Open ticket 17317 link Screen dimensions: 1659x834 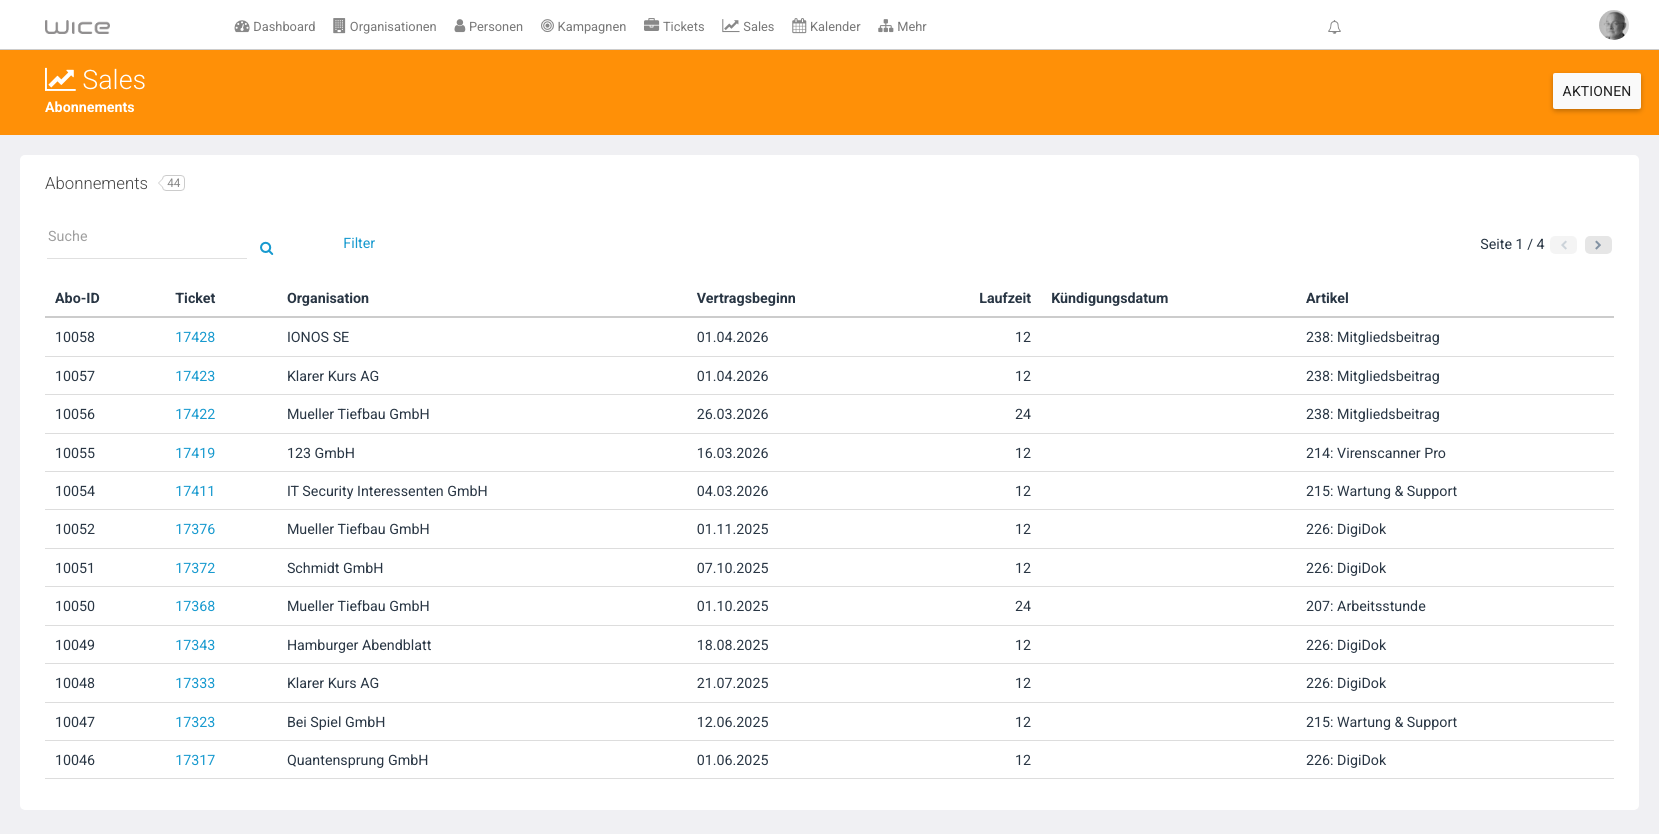195,760
